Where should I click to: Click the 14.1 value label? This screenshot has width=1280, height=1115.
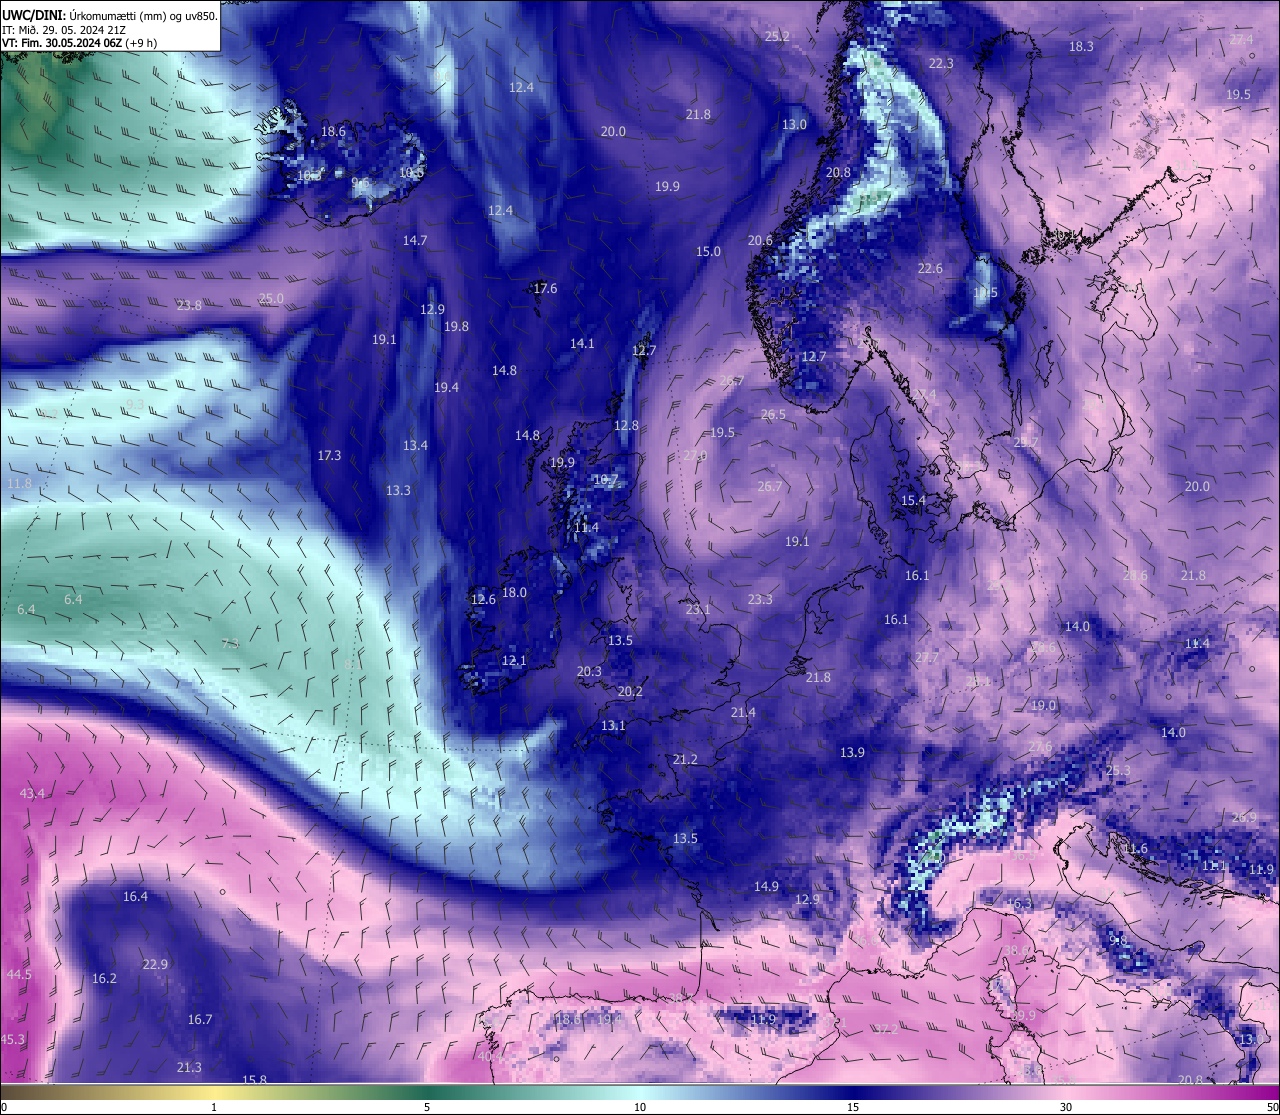pyautogui.click(x=582, y=343)
